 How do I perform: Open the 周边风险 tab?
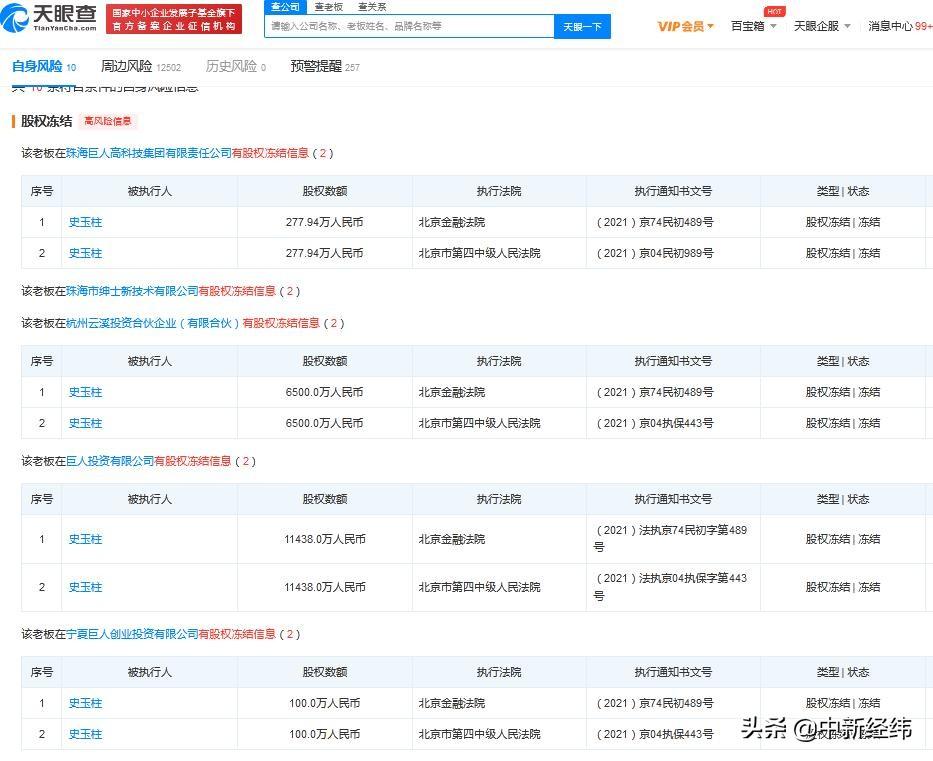[128, 66]
